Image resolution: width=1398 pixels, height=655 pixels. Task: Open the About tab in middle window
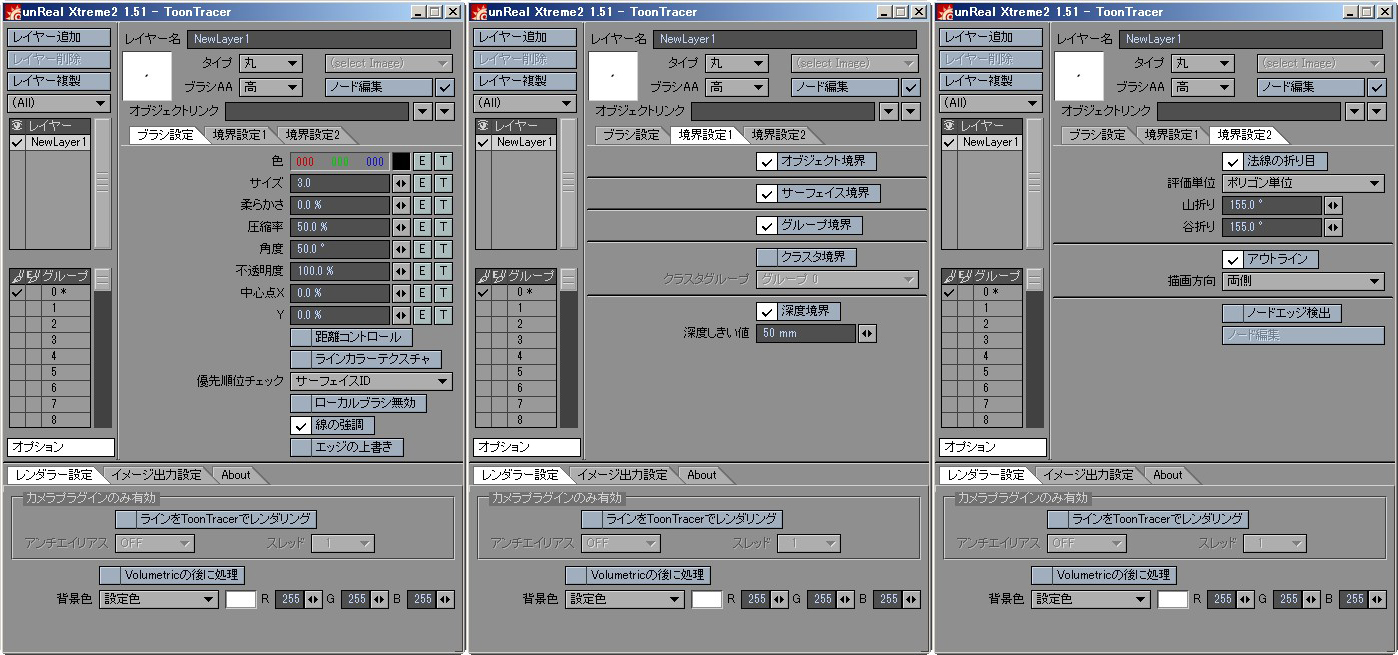[701, 475]
